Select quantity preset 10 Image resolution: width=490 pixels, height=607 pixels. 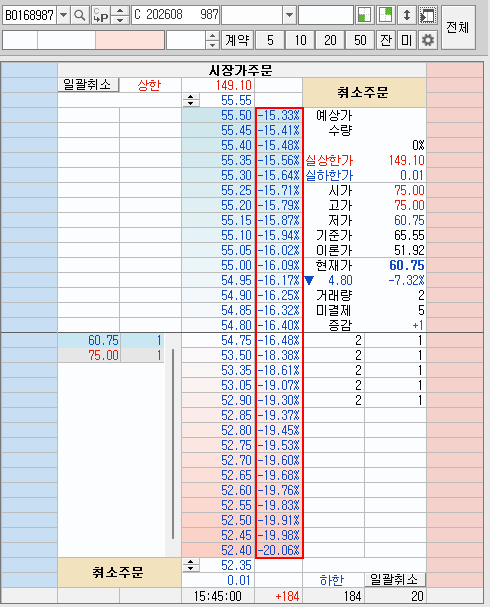pyautogui.click(x=300, y=40)
